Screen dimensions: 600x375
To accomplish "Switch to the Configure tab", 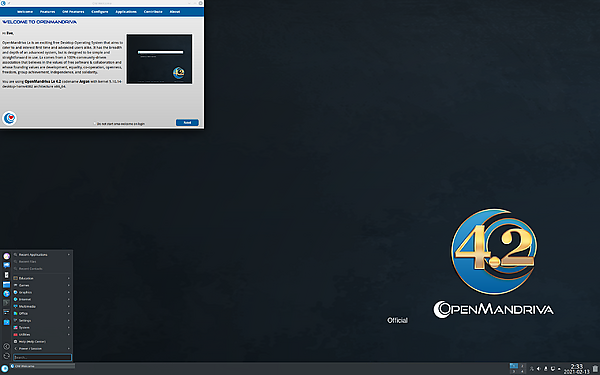I will pos(99,11).
